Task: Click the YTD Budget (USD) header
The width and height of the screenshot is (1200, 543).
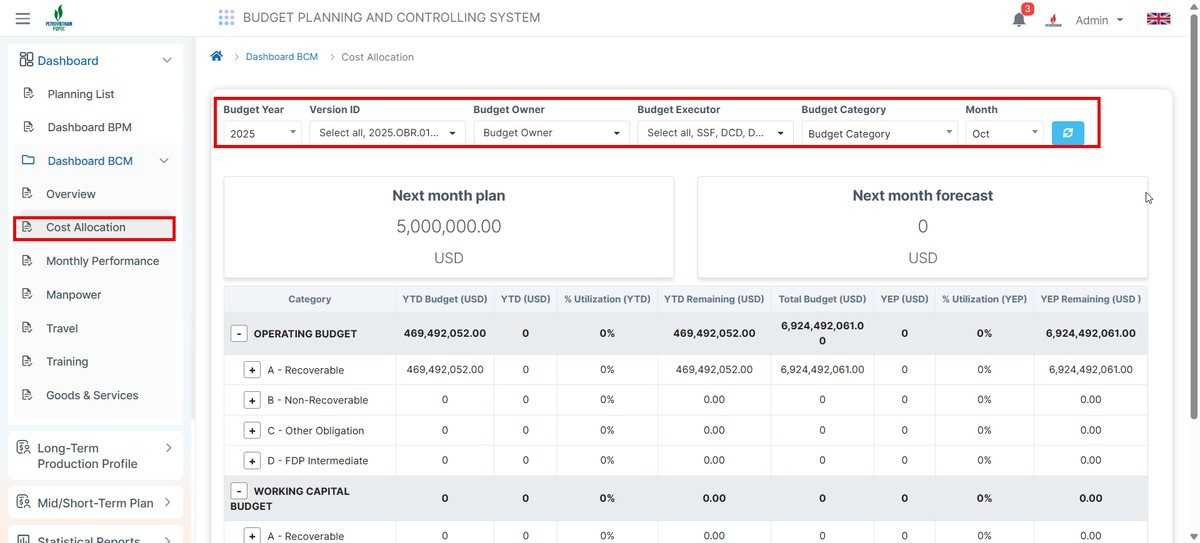Action: pyautogui.click(x=445, y=299)
